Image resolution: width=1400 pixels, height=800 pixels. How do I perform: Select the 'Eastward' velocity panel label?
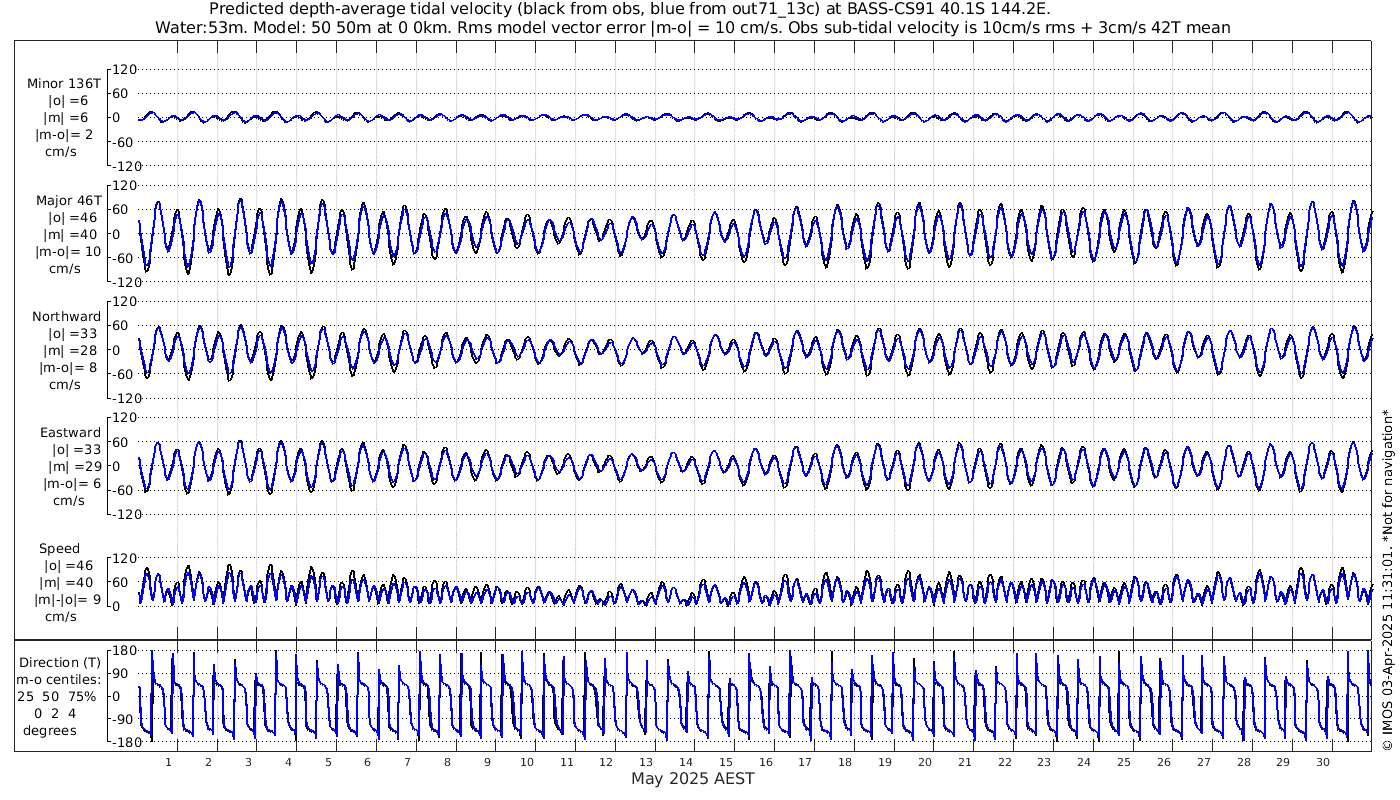pos(69,433)
